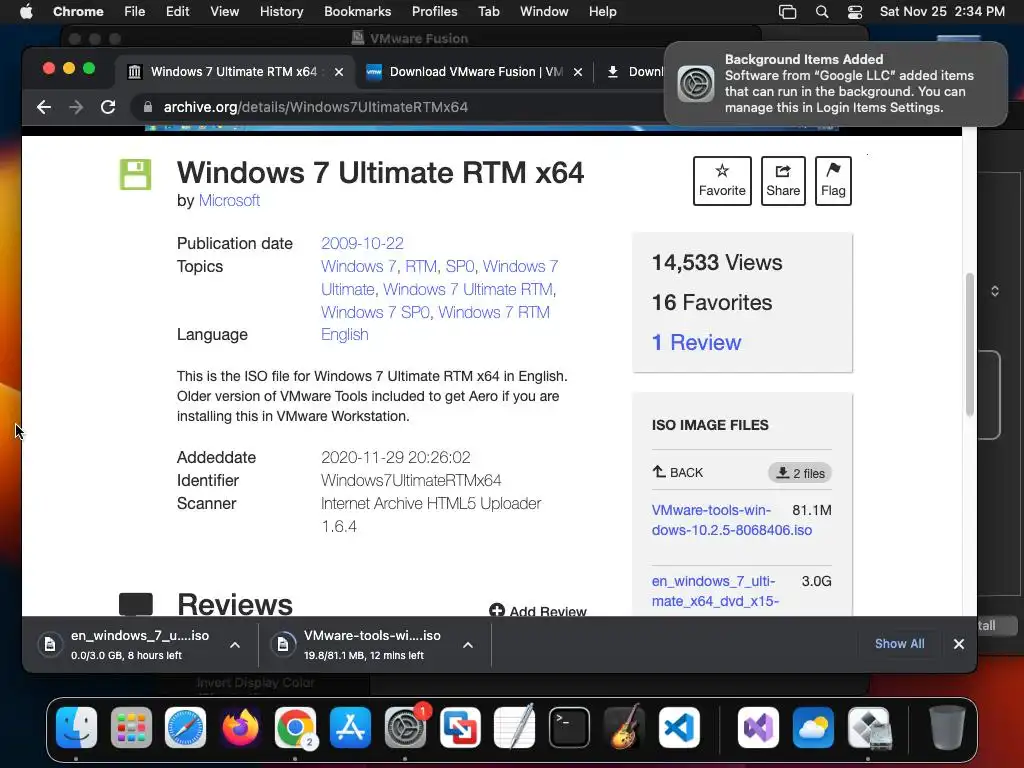Viewport: 1024px width, 768px height.
Task: Open the Edit menu
Action: [177, 12]
